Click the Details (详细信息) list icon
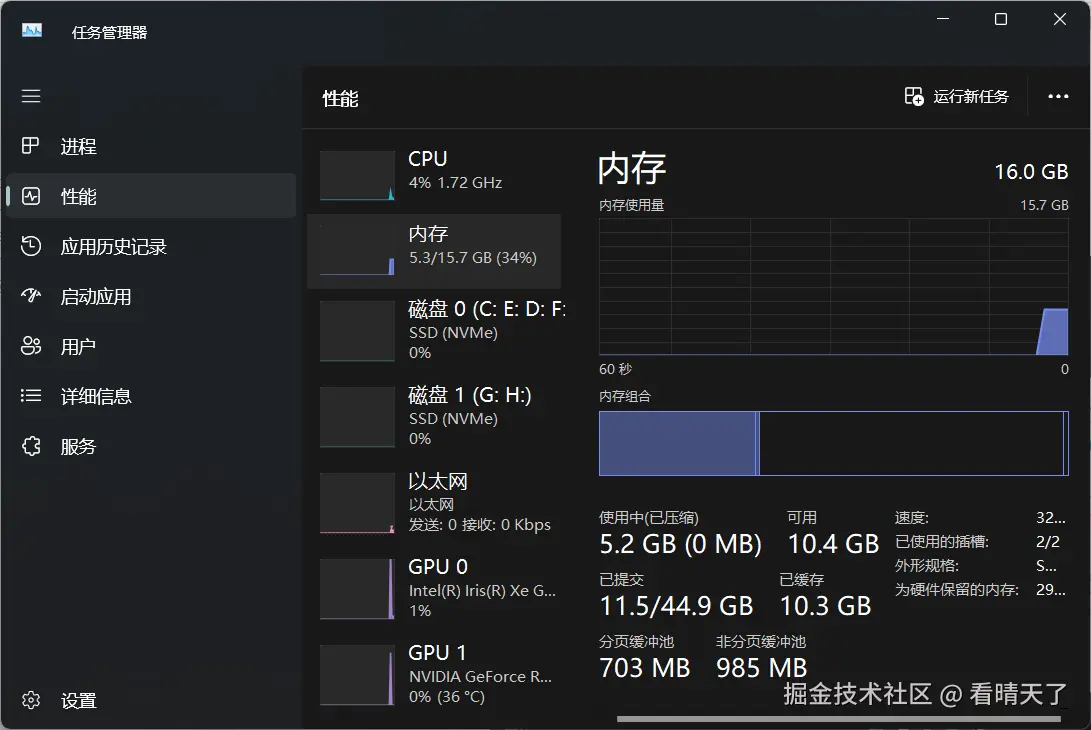This screenshot has width=1091, height=730. [x=31, y=396]
